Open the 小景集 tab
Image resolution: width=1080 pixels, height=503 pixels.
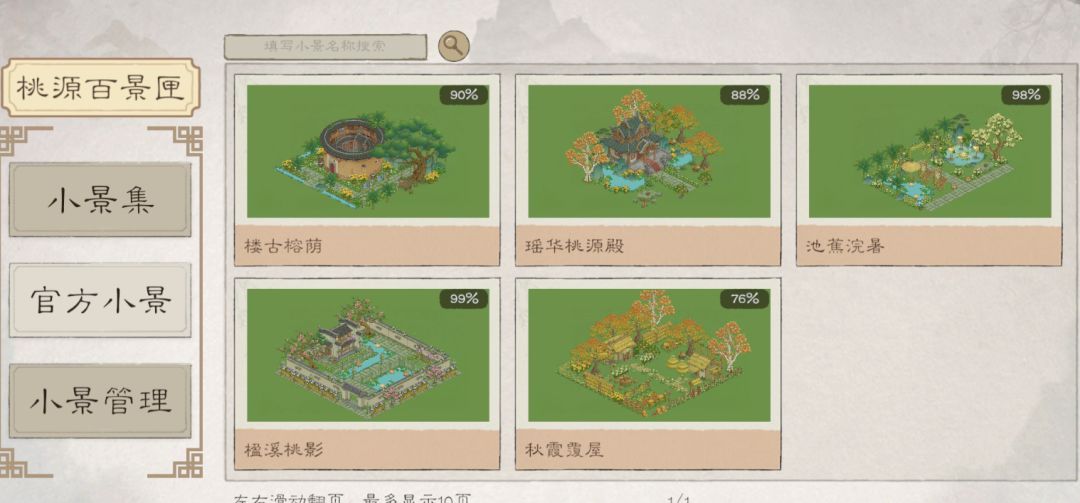pos(101,200)
